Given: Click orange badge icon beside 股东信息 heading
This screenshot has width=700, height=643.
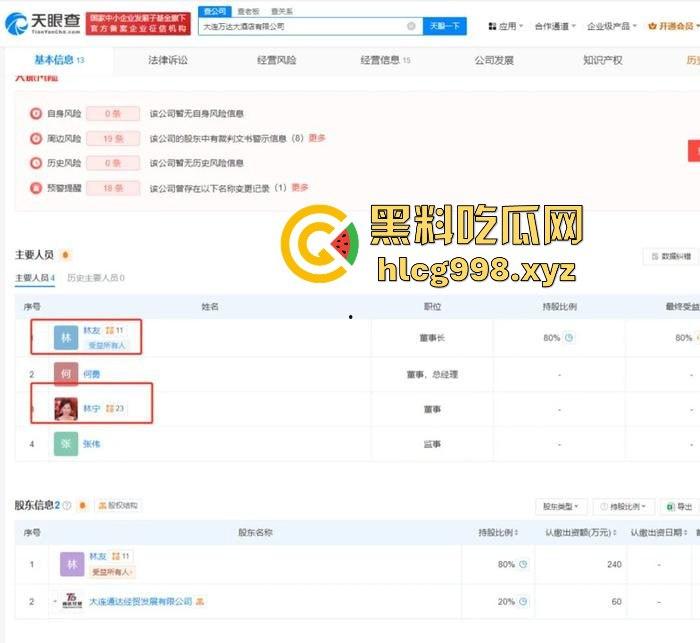Looking at the screenshot, I should (83, 505).
